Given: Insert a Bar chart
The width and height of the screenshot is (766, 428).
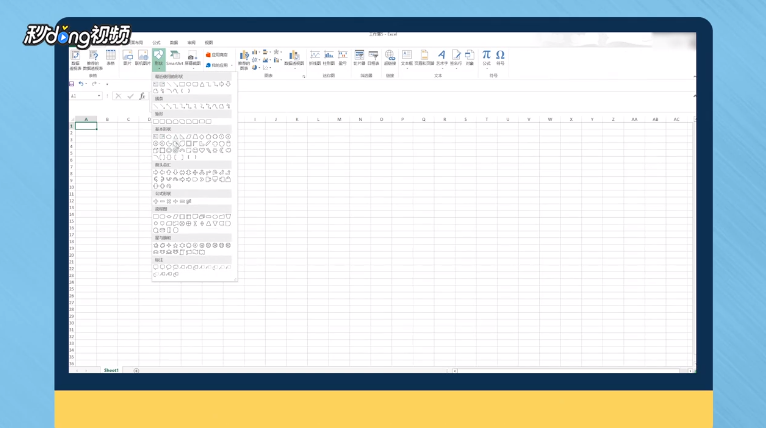Looking at the screenshot, I should (266, 52).
